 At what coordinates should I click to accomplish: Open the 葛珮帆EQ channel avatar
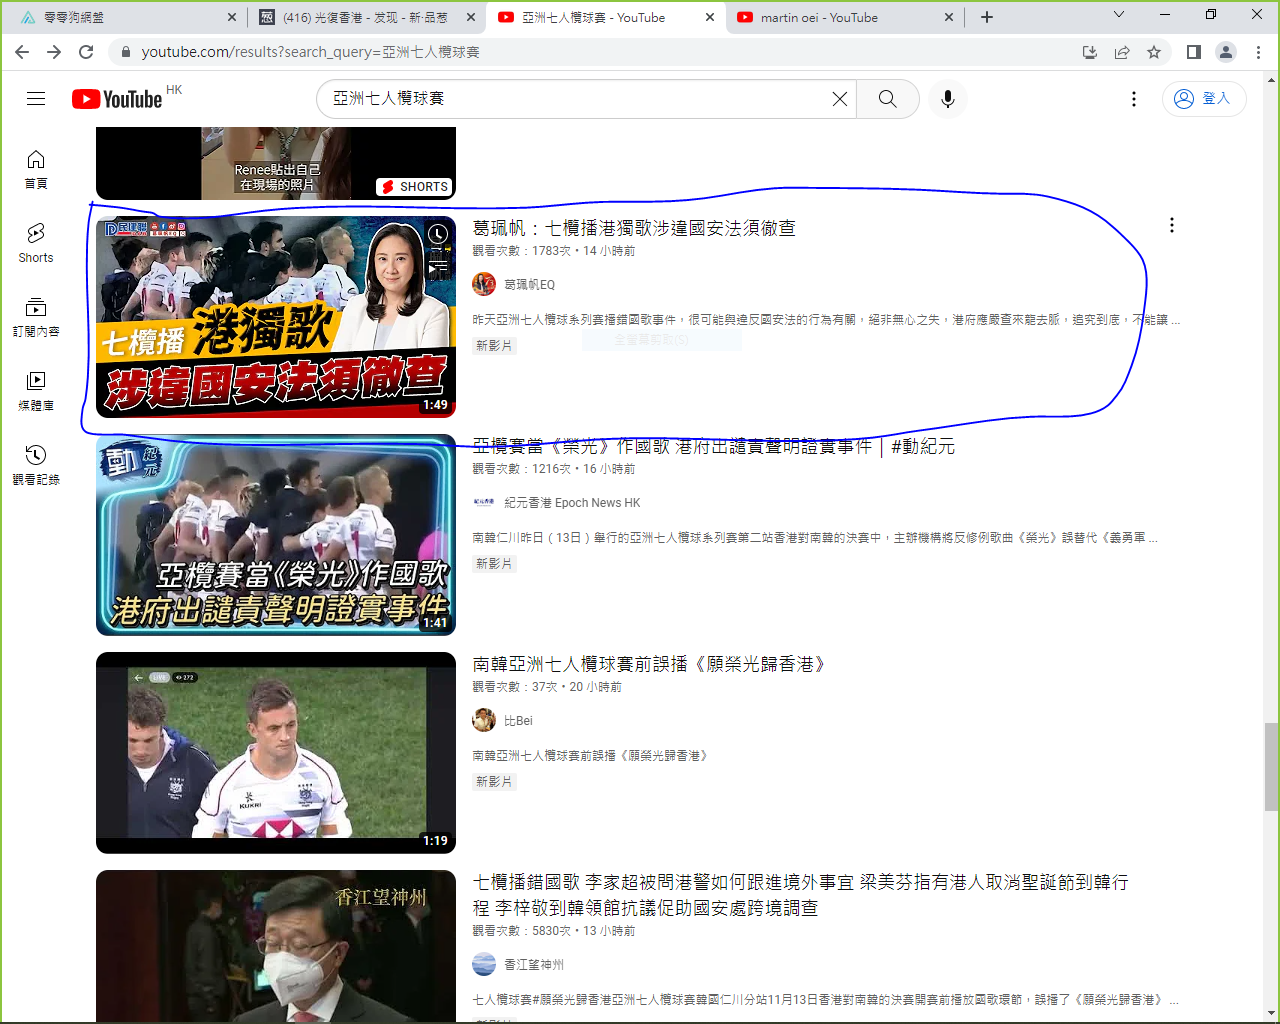click(x=484, y=284)
